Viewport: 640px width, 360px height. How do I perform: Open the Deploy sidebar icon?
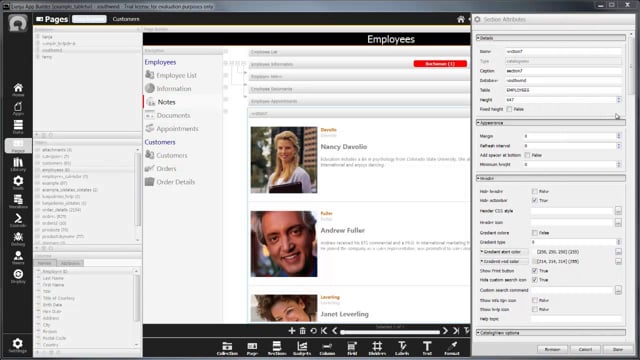18,276
